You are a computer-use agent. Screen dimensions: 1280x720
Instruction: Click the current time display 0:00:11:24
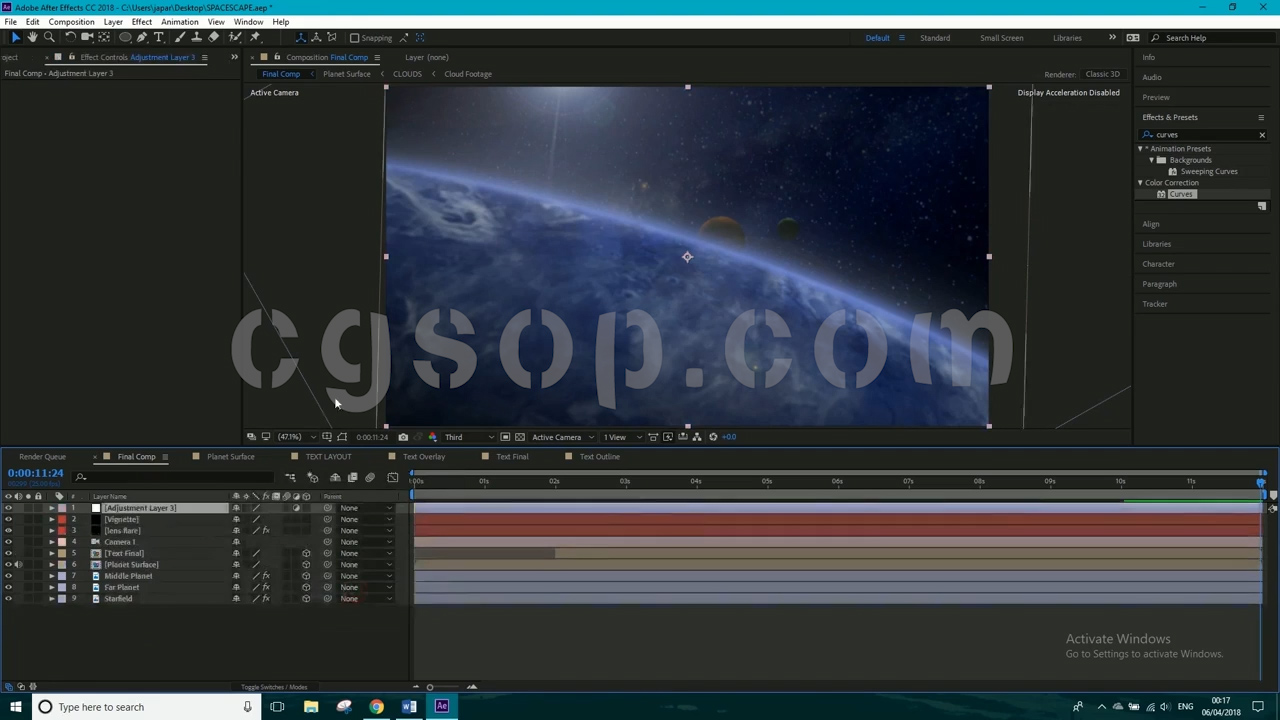36,473
